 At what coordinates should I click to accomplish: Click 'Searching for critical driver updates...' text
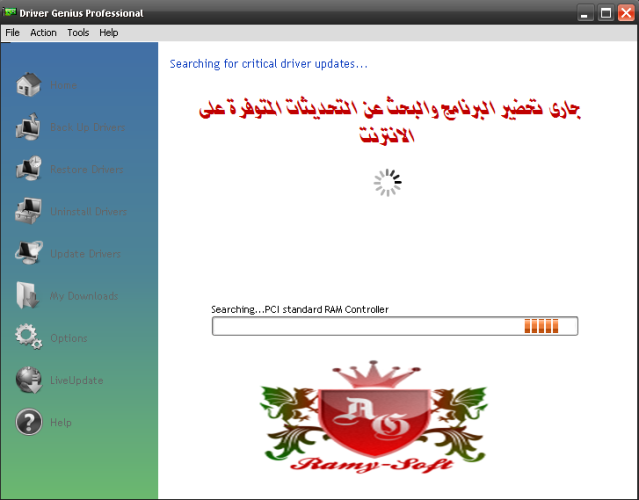(269, 64)
